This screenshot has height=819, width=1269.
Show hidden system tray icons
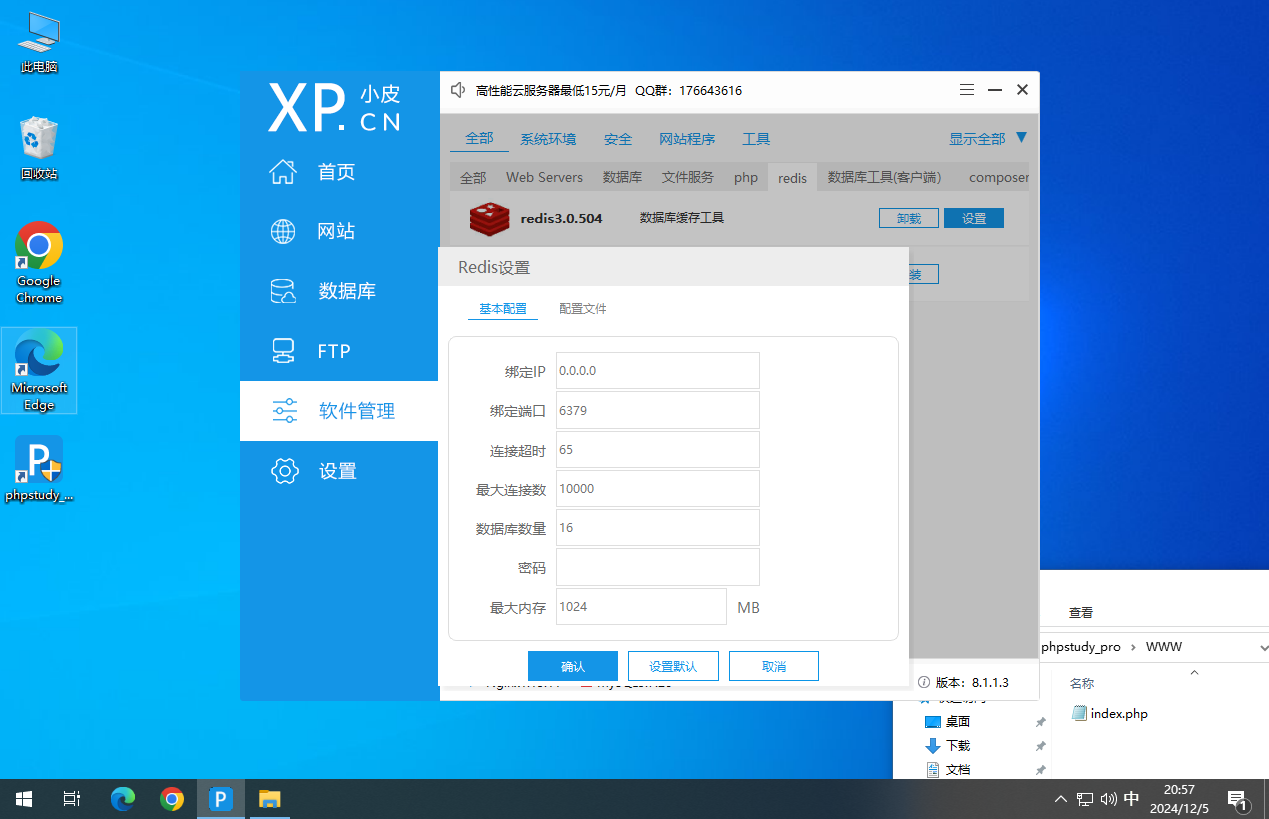[1060, 799]
